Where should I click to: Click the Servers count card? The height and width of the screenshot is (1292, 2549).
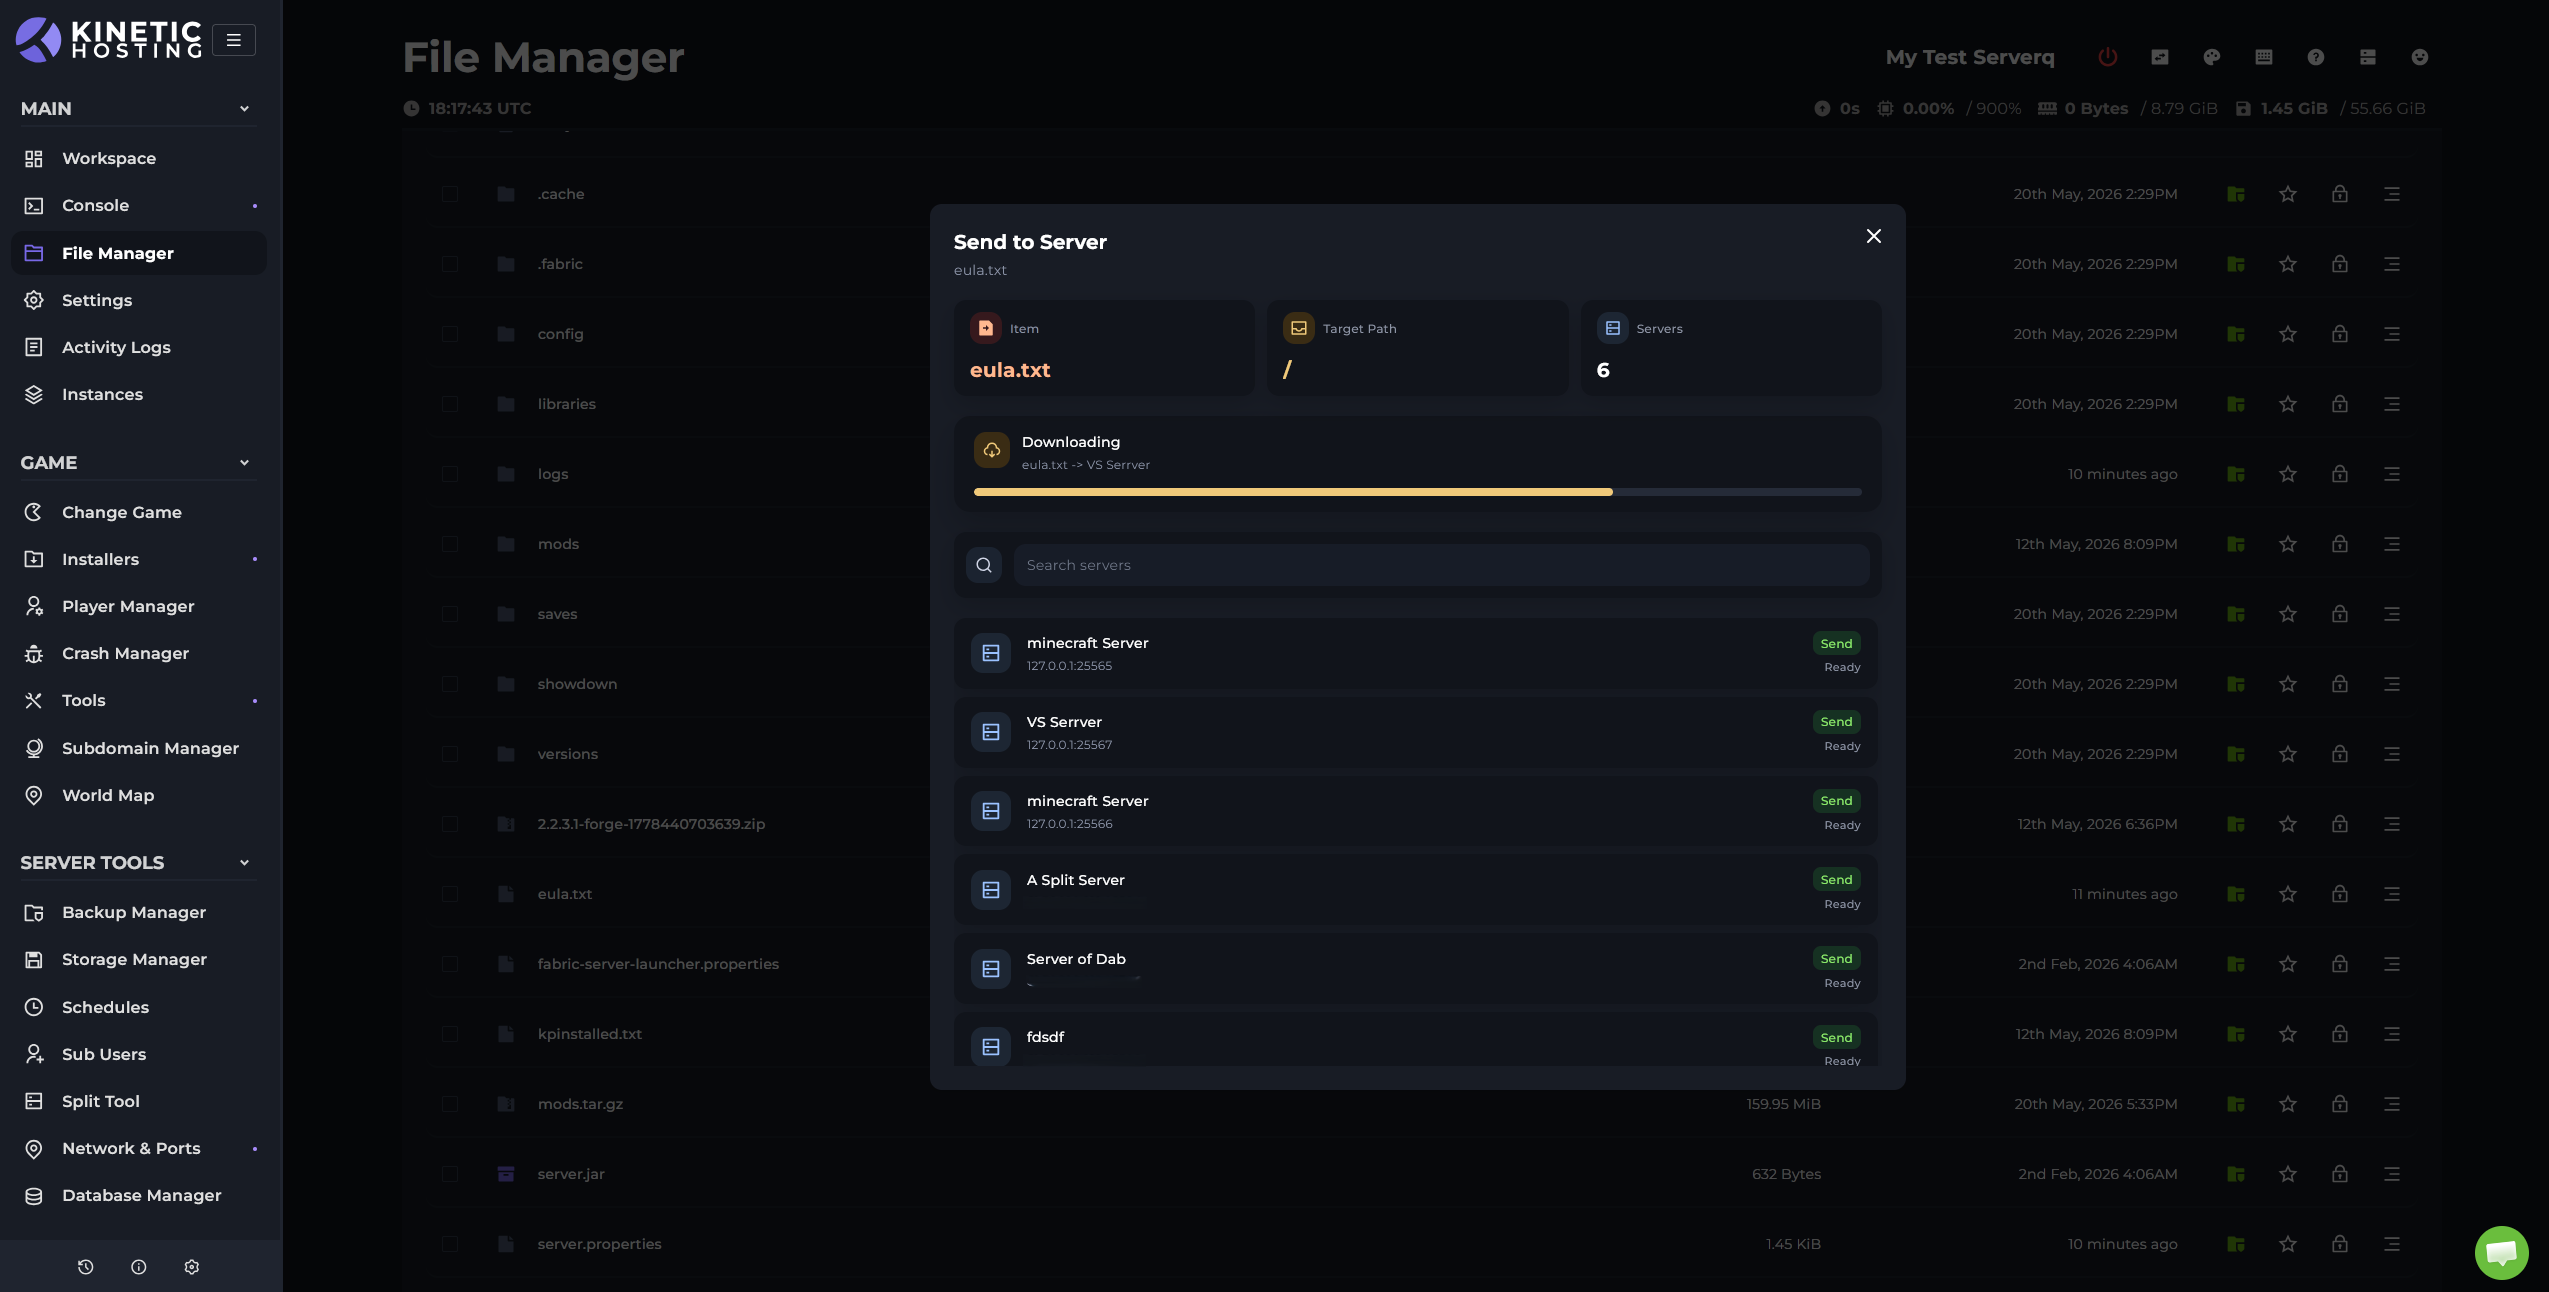tap(1730, 348)
